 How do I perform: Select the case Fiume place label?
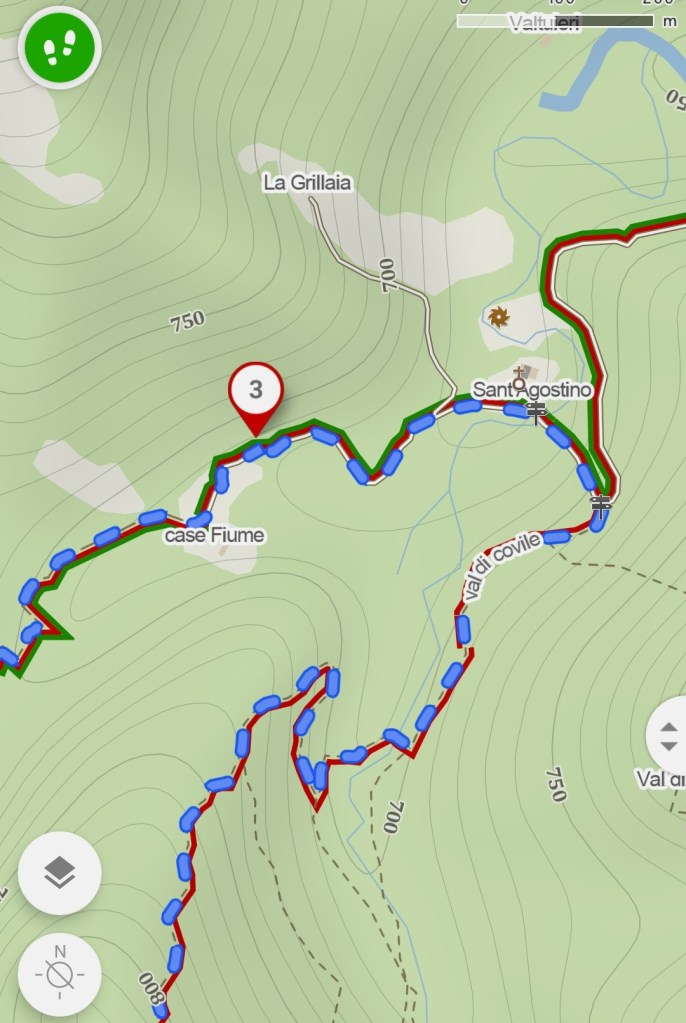click(215, 536)
